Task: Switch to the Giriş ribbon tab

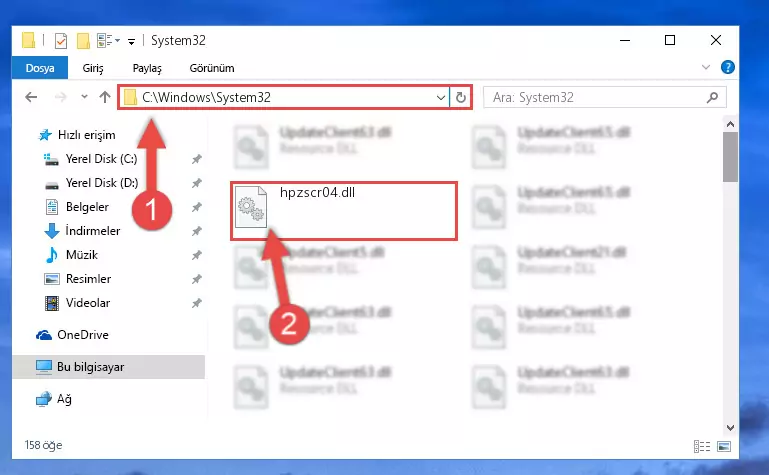Action: tap(93, 68)
